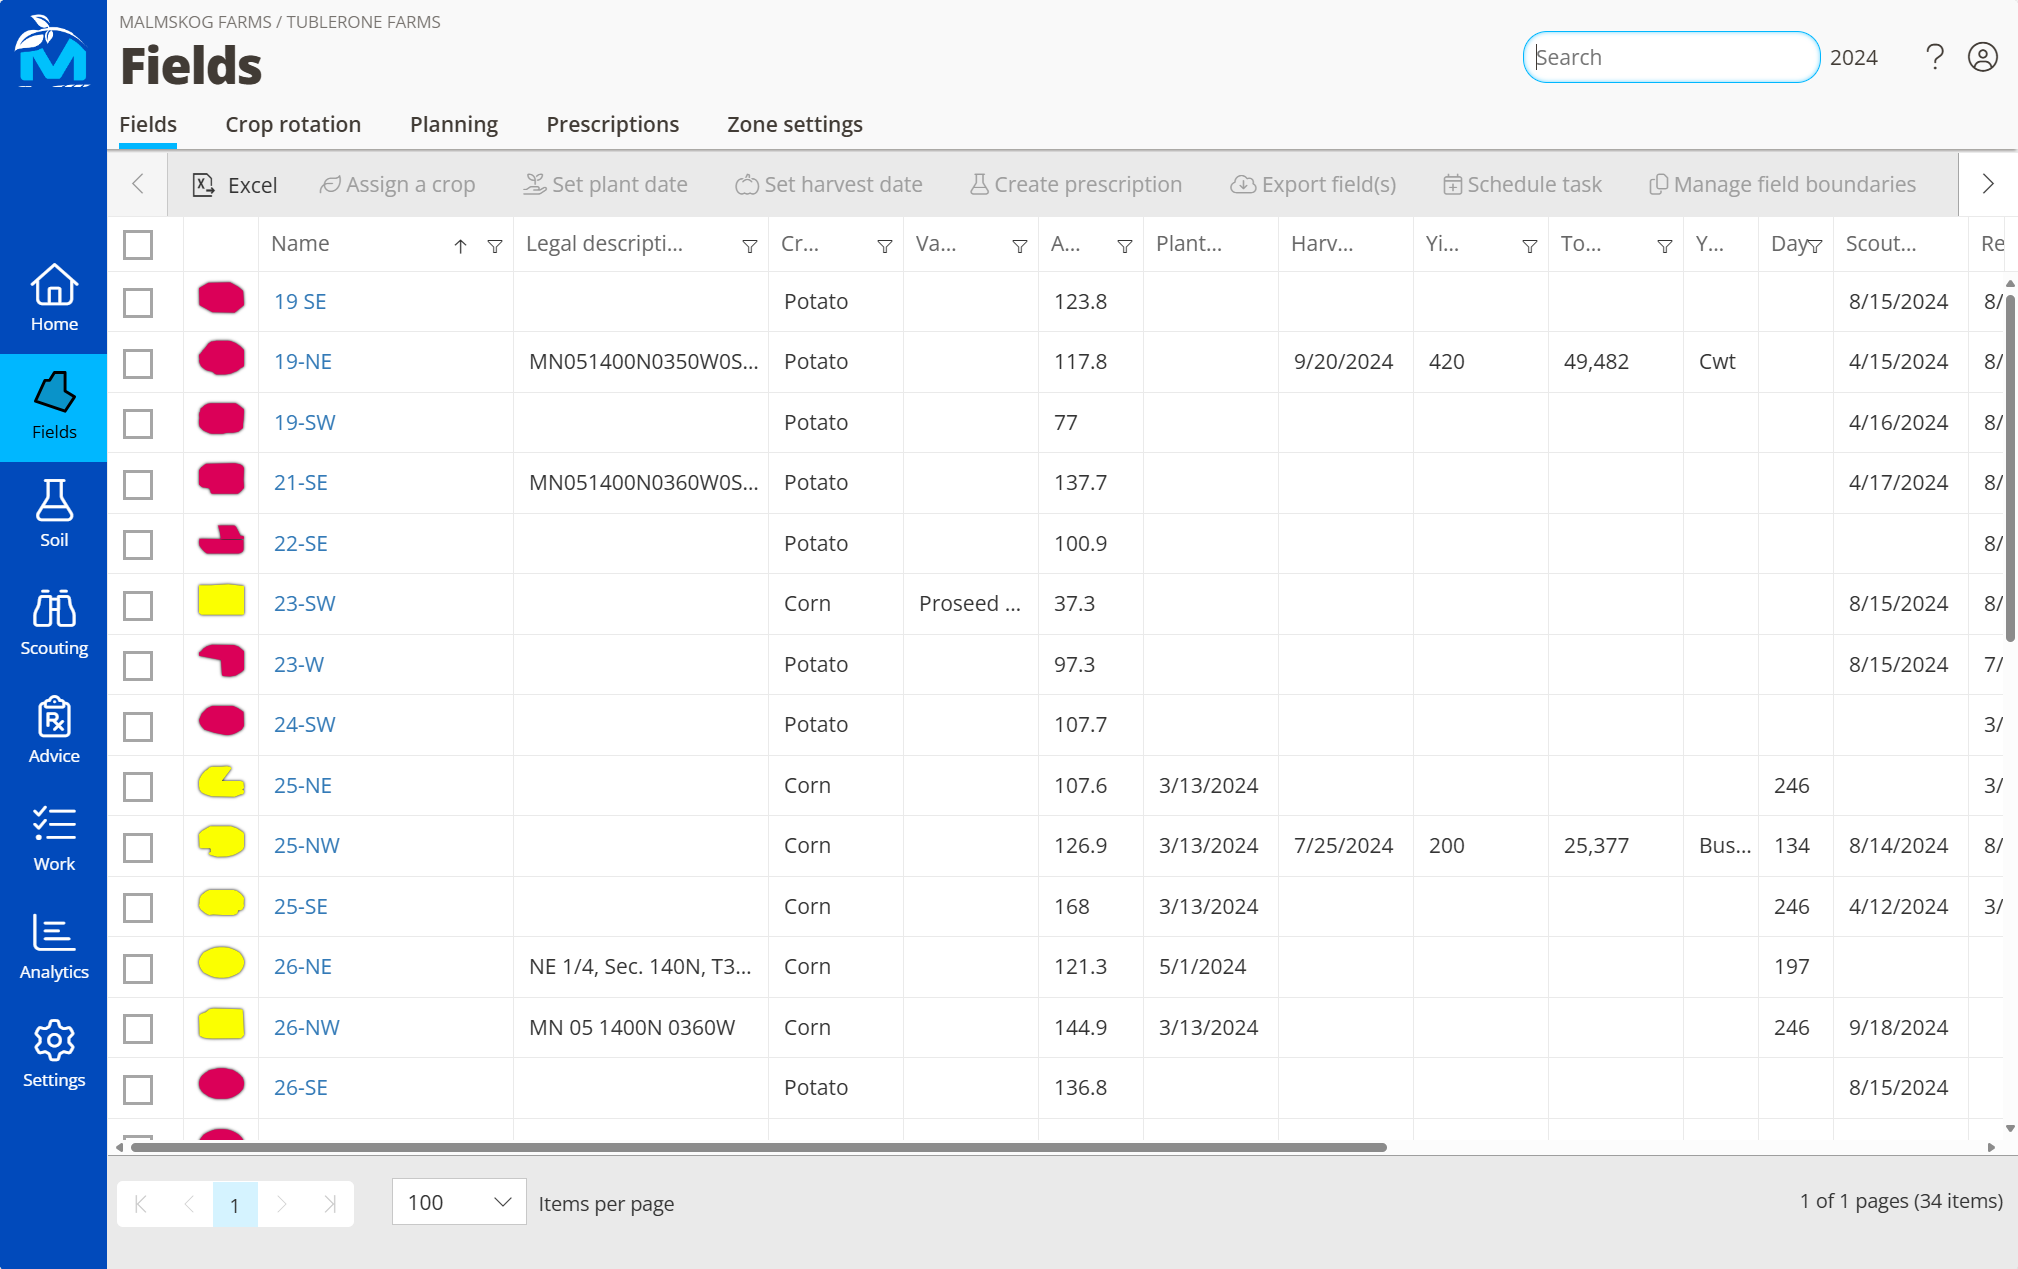
Task: Open the Crop column filter
Action: tap(885, 246)
